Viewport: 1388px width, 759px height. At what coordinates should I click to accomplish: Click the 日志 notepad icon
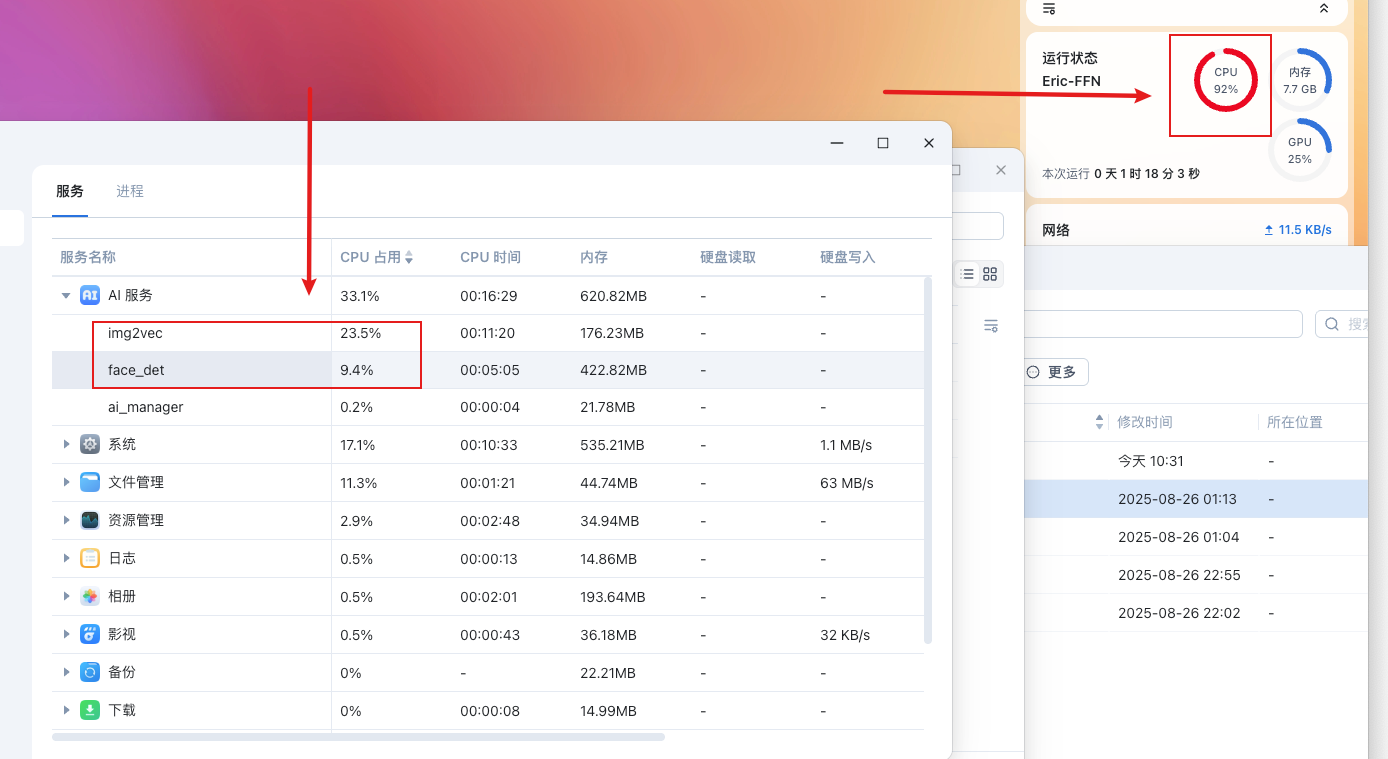90,558
